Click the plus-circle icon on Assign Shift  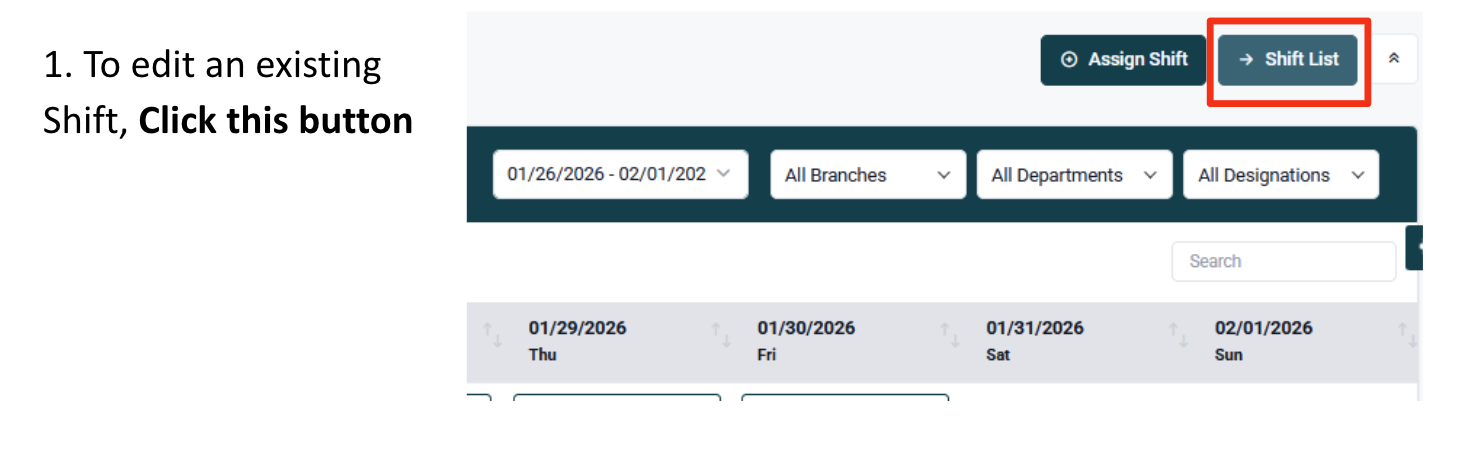tap(1069, 60)
